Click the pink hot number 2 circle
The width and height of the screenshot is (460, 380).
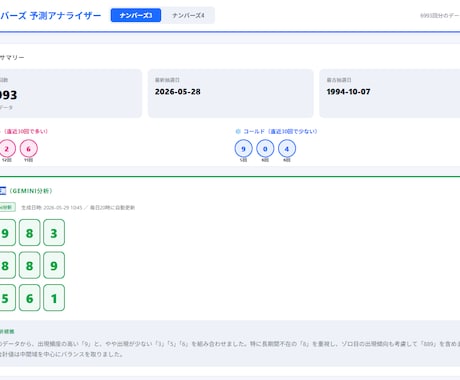pyautogui.click(x=7, y=149)
